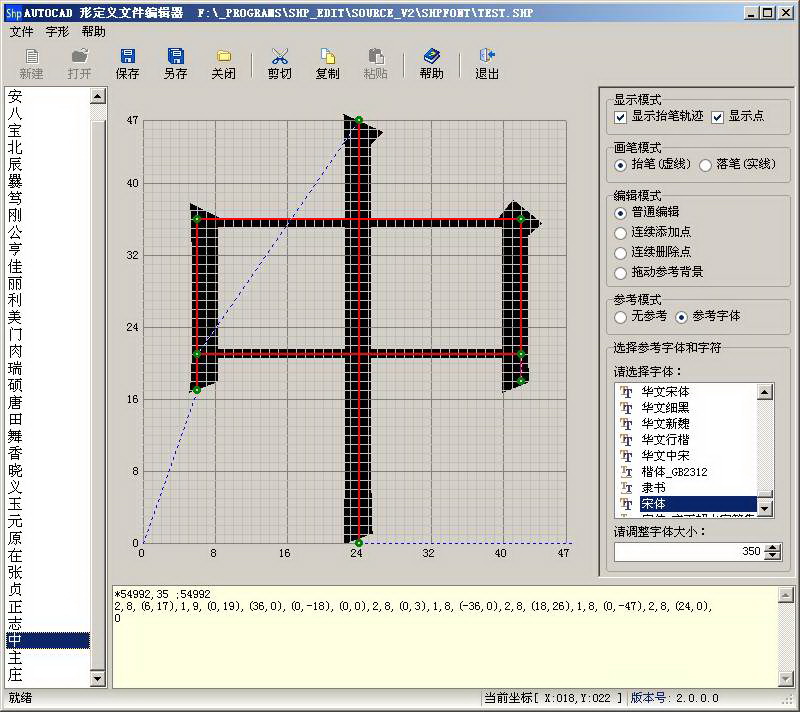This screenshot has height=712, width=800.
Task: Click the font icon beside 隶书
Action: 627,488
